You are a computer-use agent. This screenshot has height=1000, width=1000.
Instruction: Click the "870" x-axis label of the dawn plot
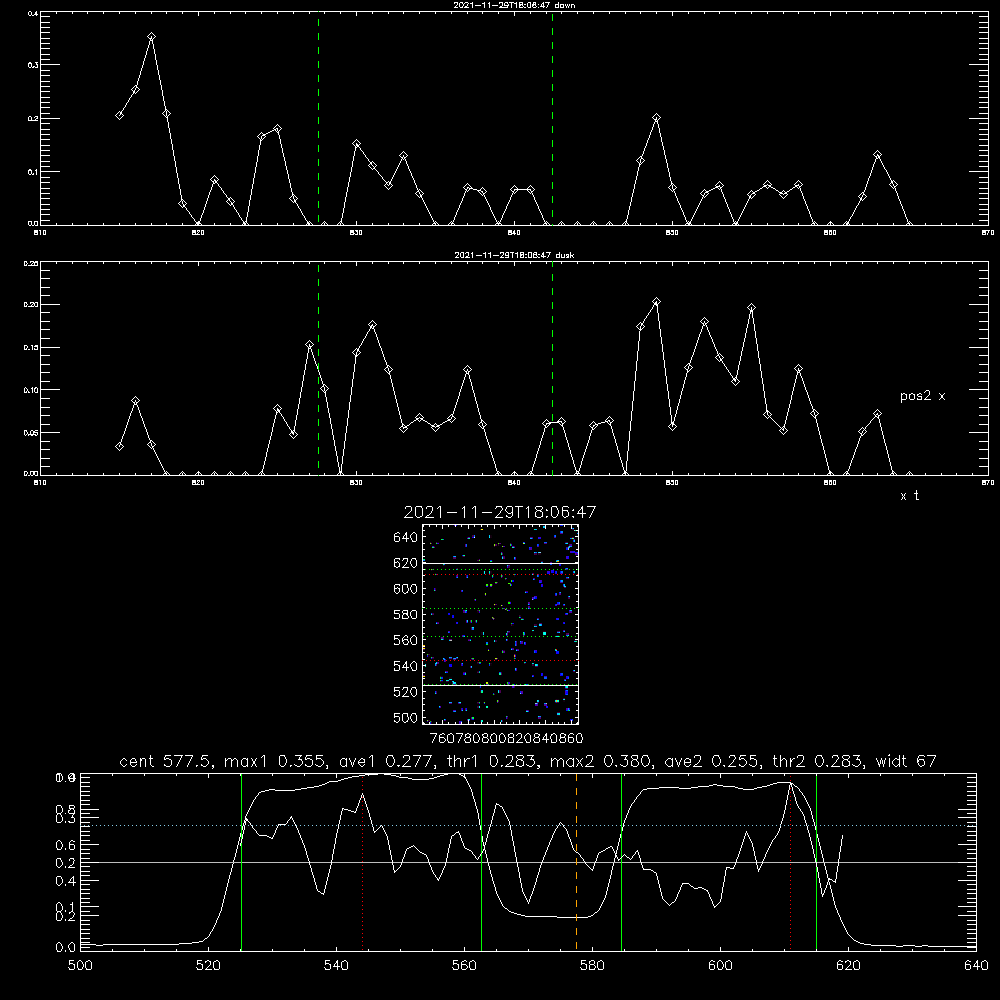click(987, 233)
